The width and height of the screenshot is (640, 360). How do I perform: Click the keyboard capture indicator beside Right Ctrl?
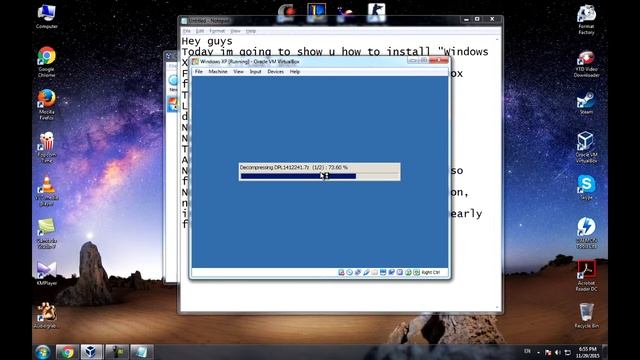pyautogui.click(x=416, y=272)
